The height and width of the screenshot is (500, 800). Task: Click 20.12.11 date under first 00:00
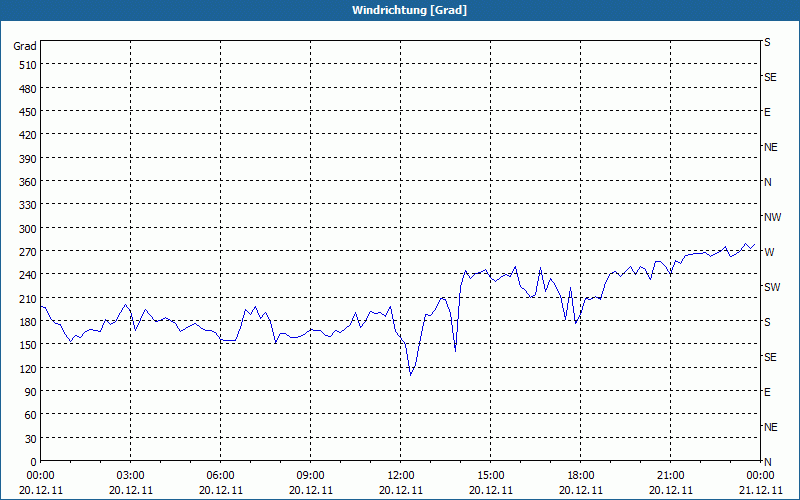[41, 490]
